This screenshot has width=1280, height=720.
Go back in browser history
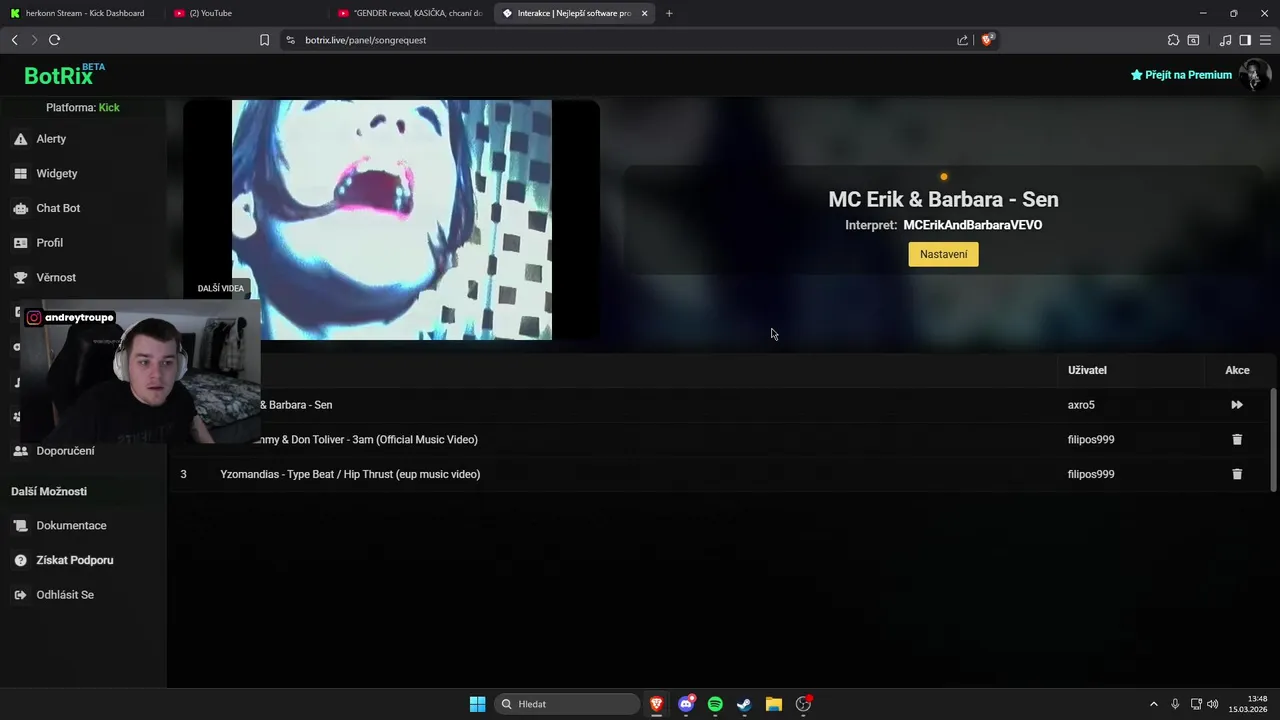click(14, 40)
